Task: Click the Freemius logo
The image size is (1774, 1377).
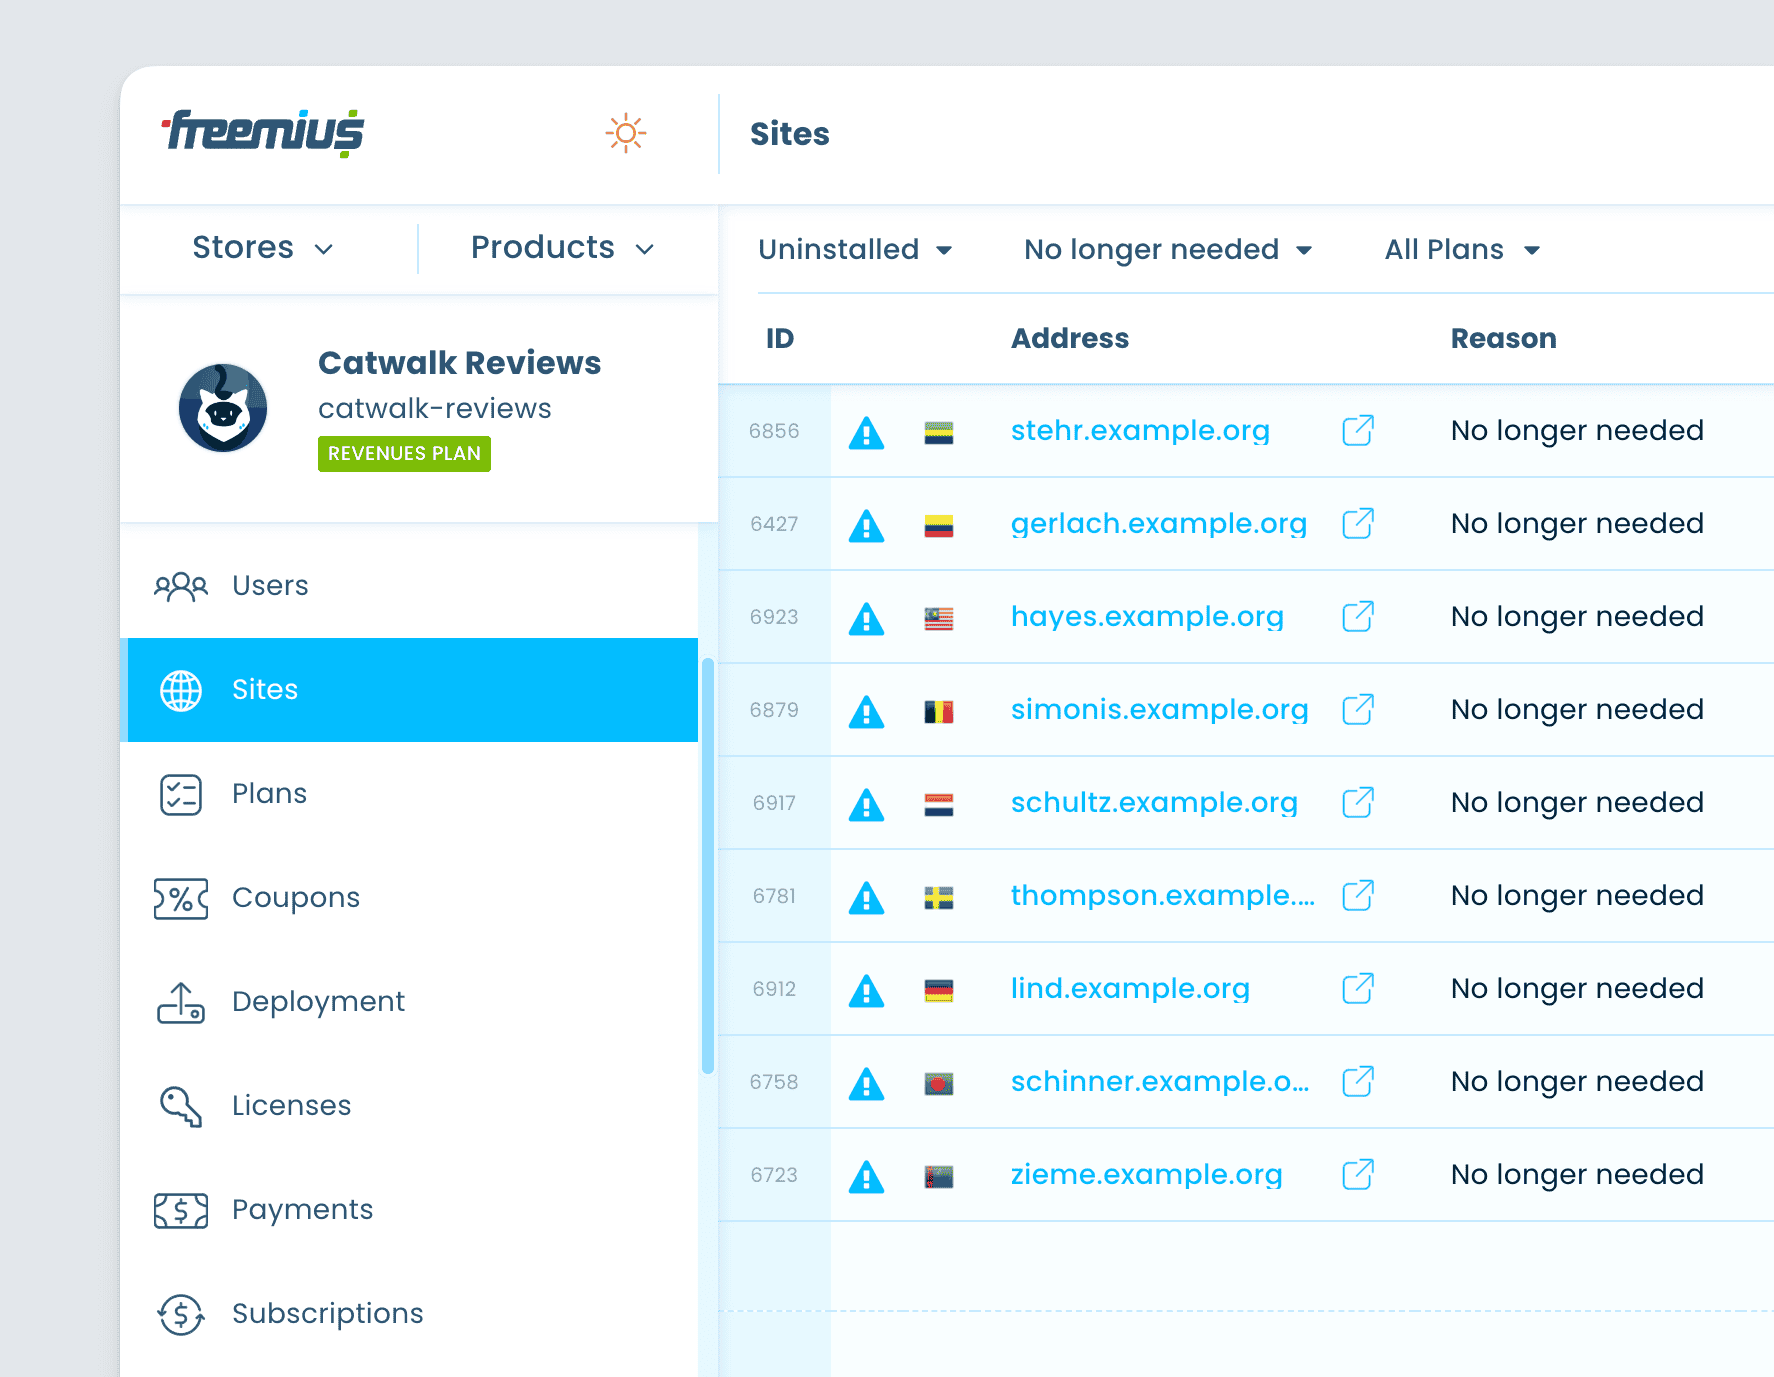Action: click(264, 132)
